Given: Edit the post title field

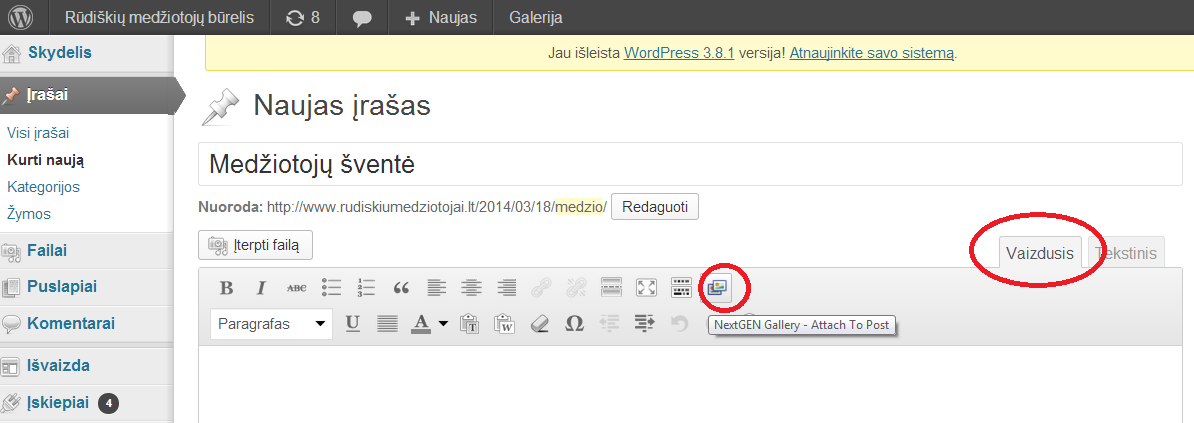Looking at the screenshot, I should click(690, 164).
